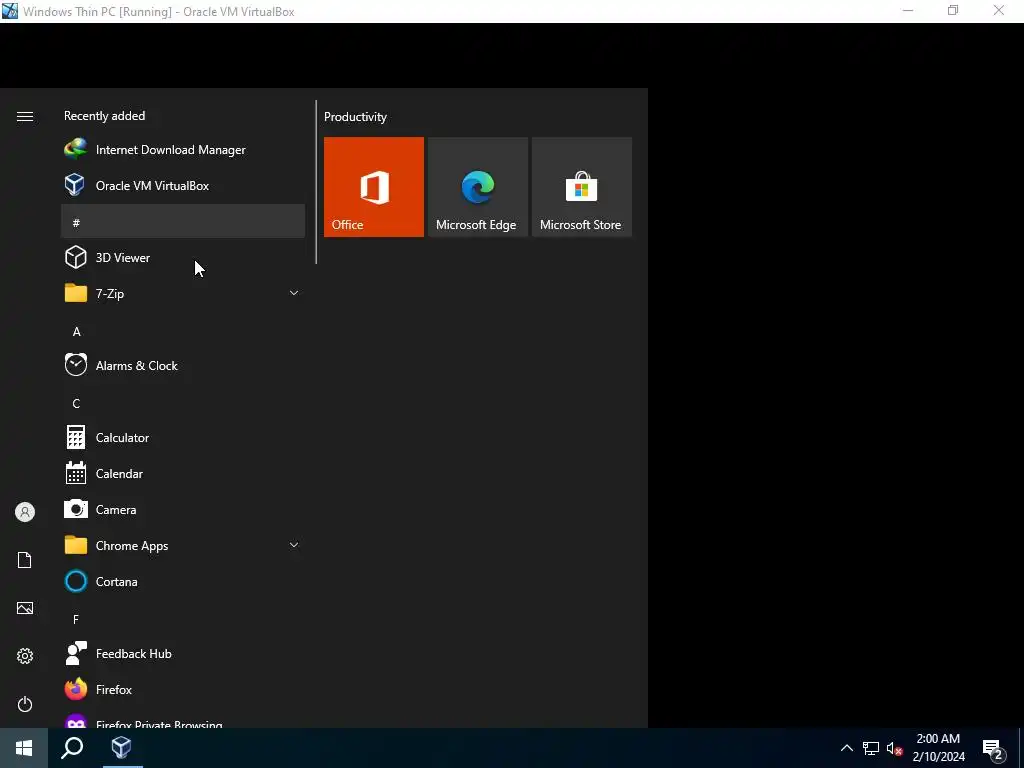Open Pictures from Start sidebar
This screenshot has height=768, width=1024.
25,608
